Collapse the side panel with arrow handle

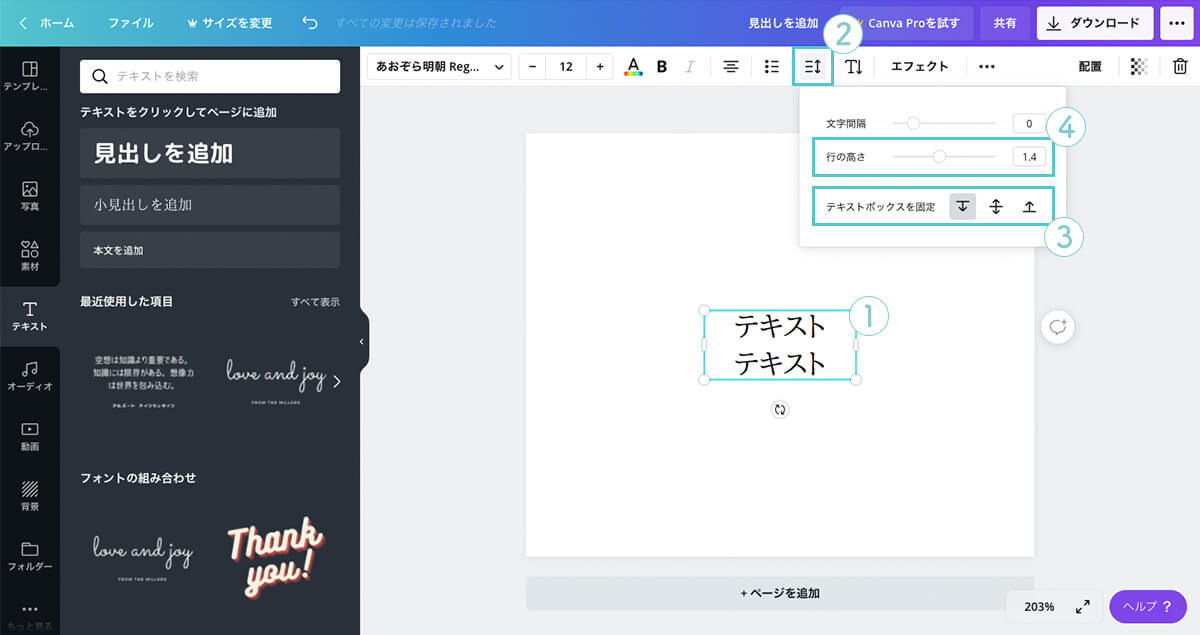point(362,341)
